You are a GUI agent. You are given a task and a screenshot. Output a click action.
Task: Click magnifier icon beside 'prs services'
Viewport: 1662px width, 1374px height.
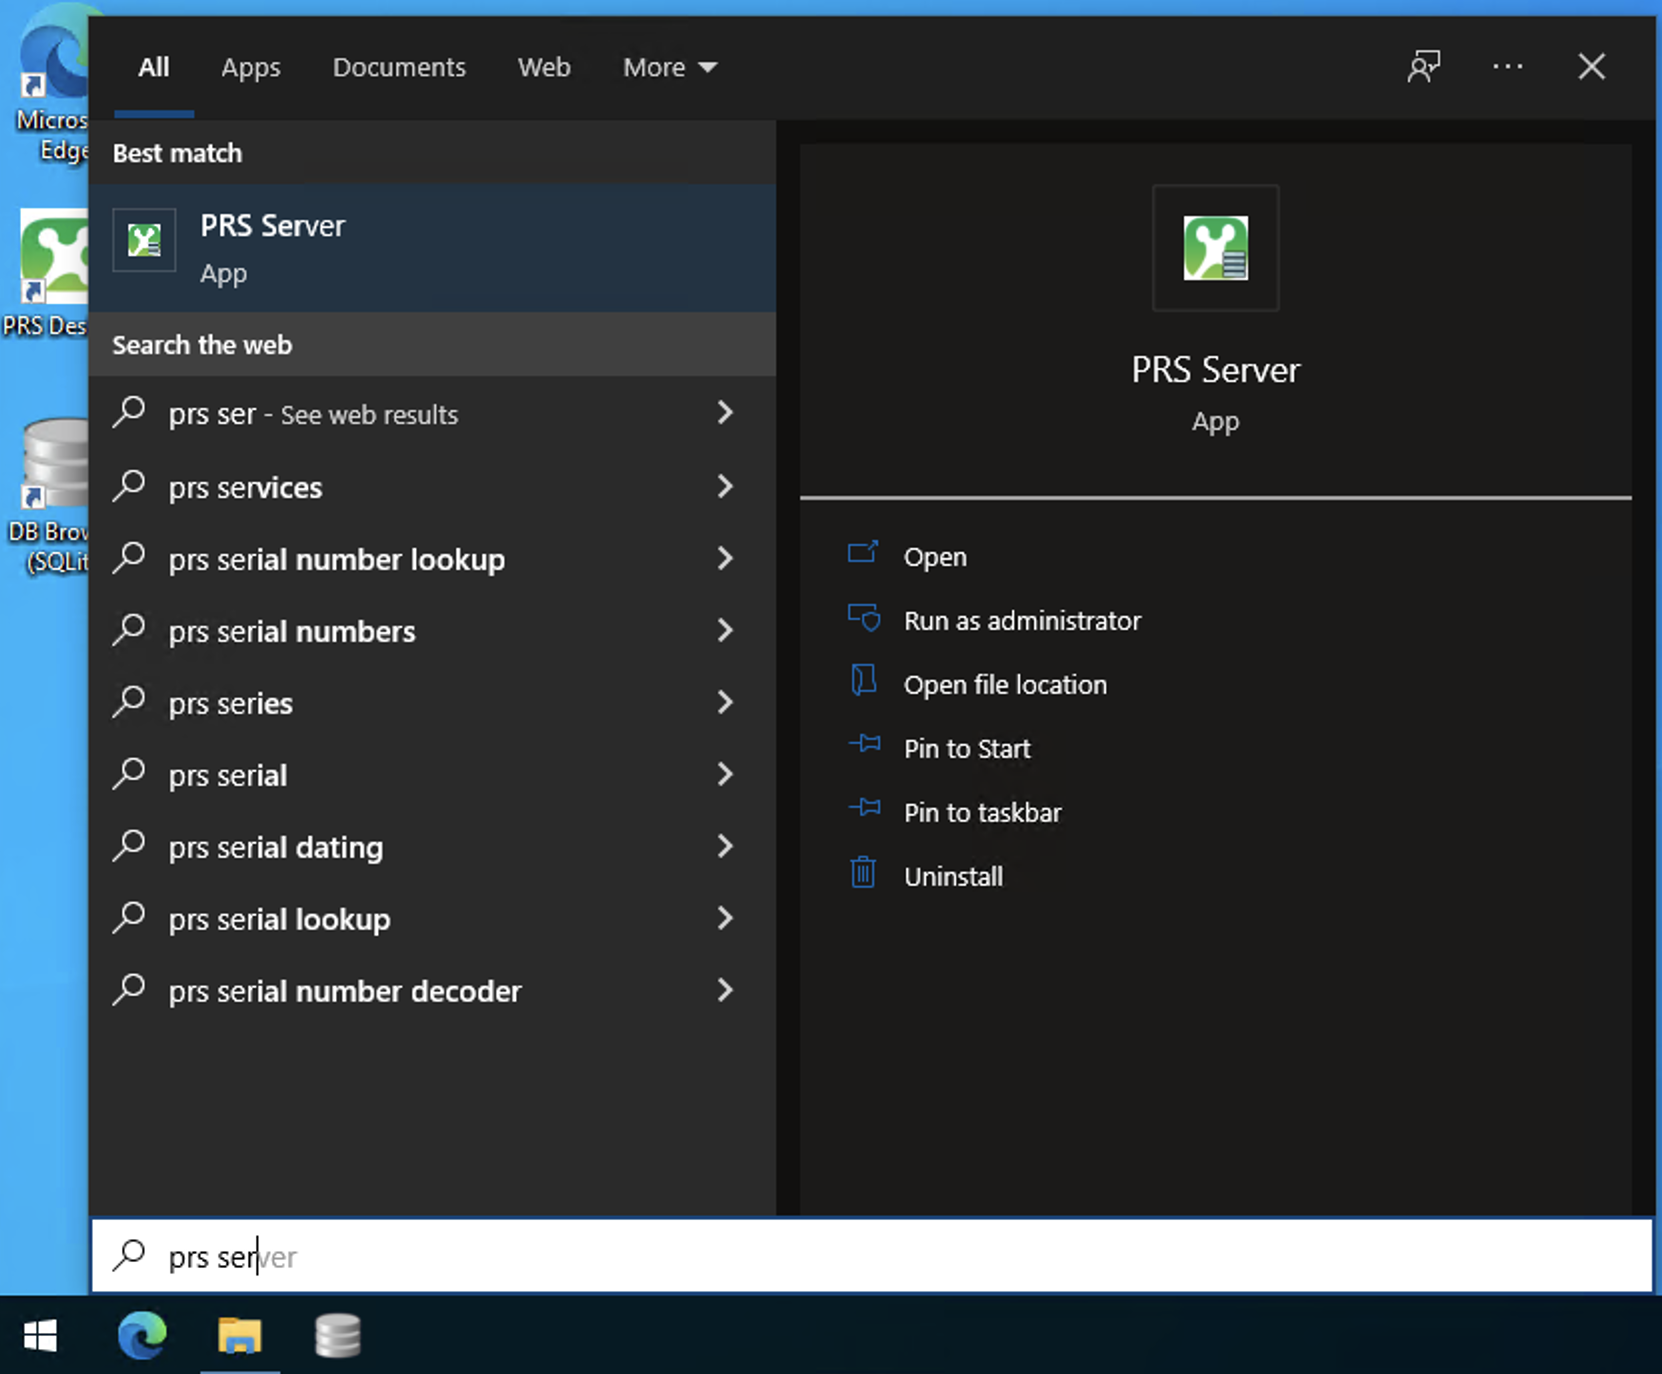pos(130,486)
